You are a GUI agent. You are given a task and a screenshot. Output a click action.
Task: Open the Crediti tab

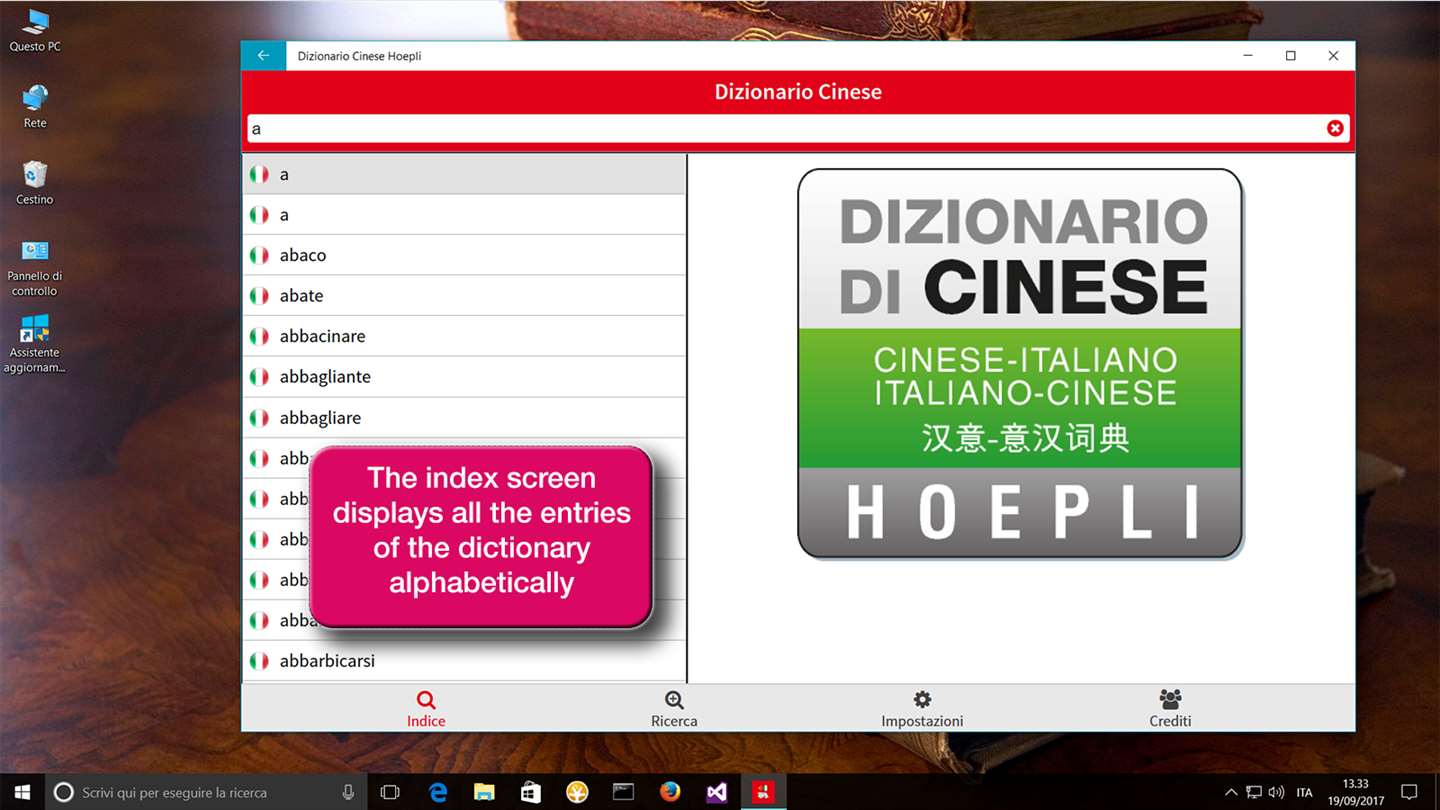coord(1170,709)
